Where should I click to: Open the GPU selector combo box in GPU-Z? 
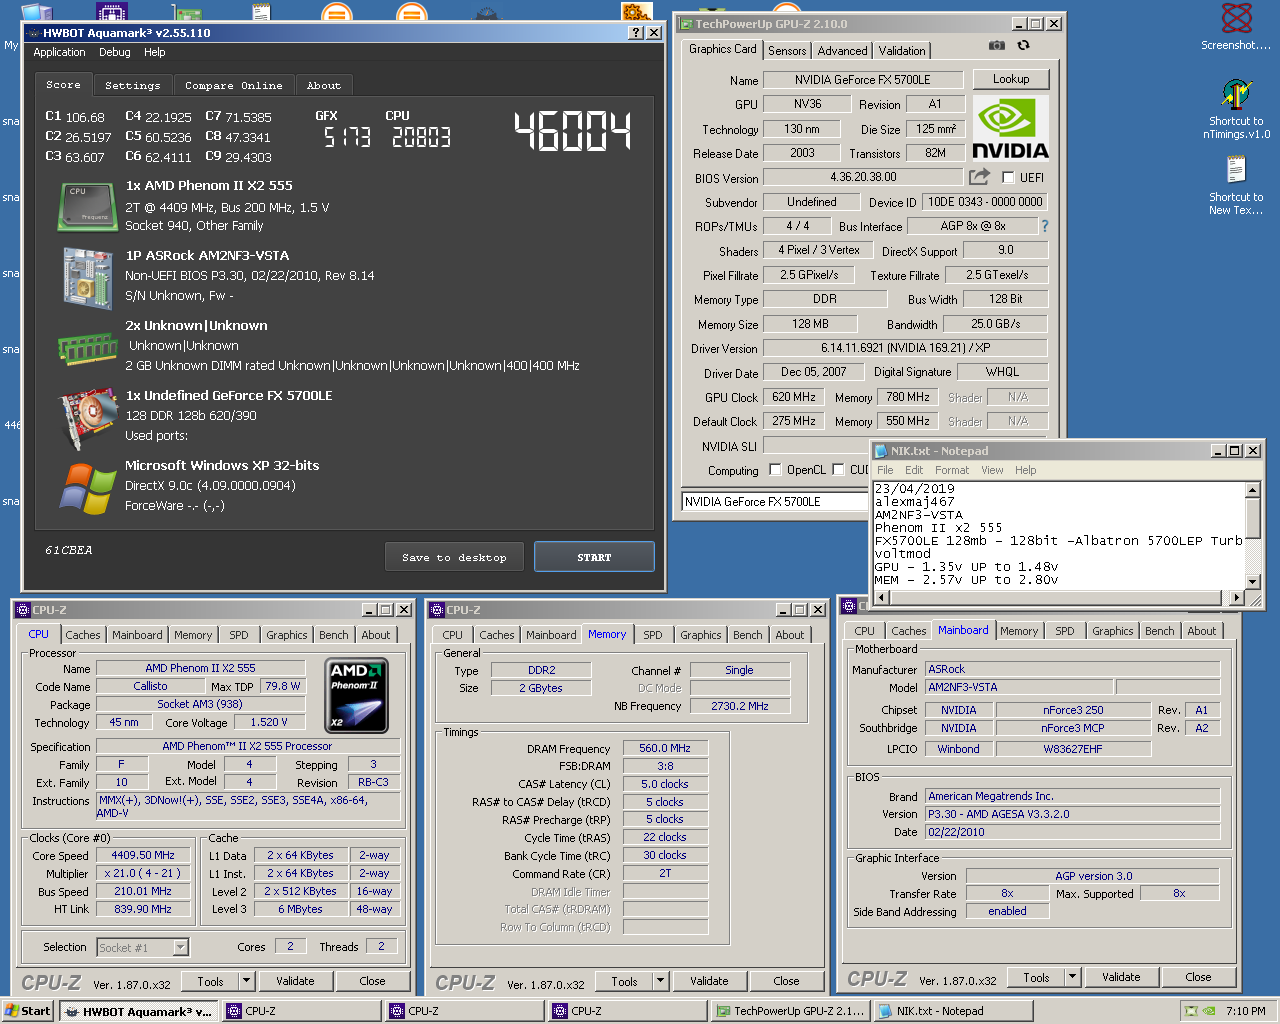point(775,502)
